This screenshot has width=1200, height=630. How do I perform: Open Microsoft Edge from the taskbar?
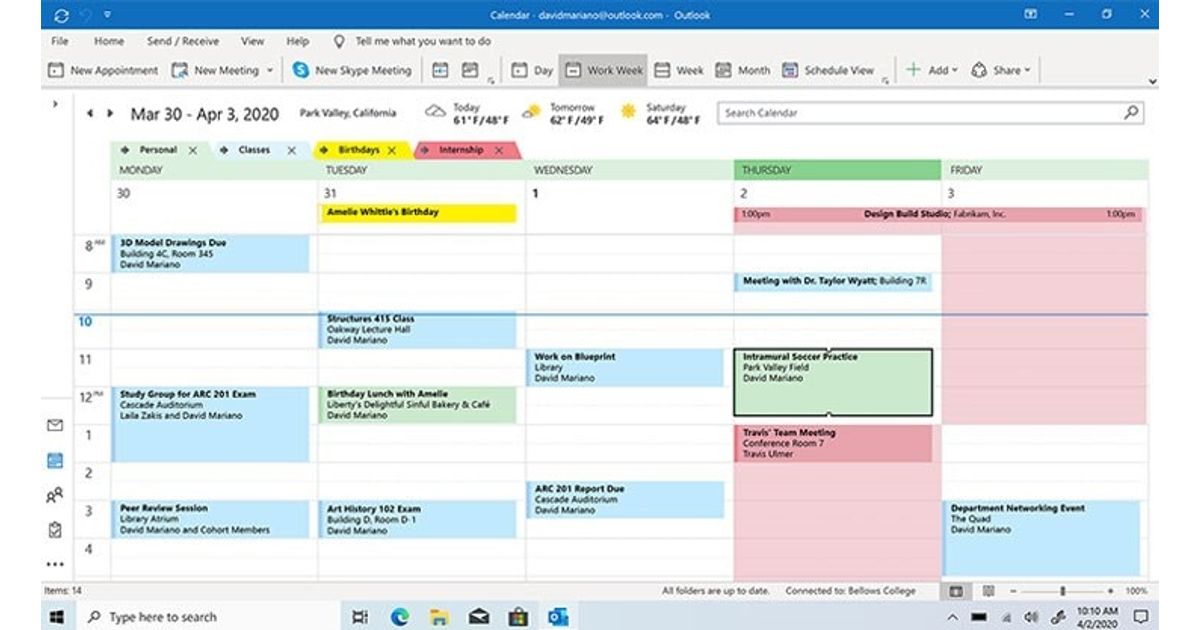(399, 617)
